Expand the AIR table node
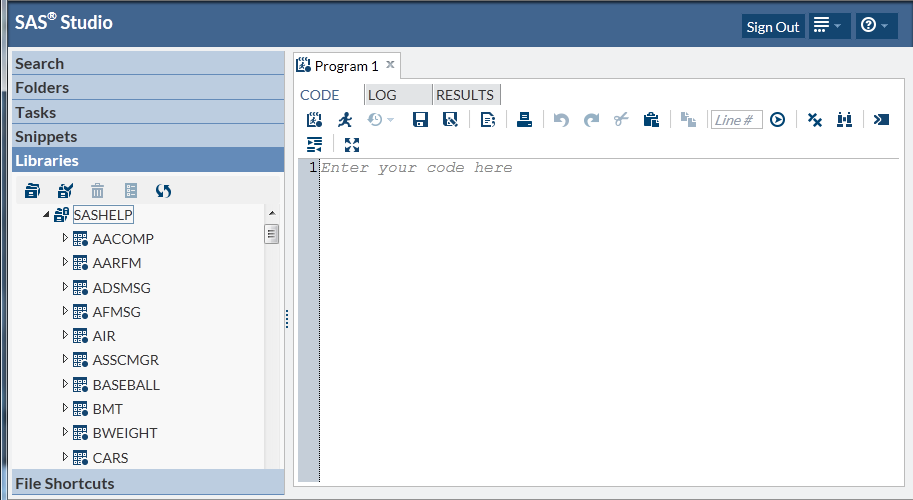The image size is (913, 500). click(x=65, y=335)
